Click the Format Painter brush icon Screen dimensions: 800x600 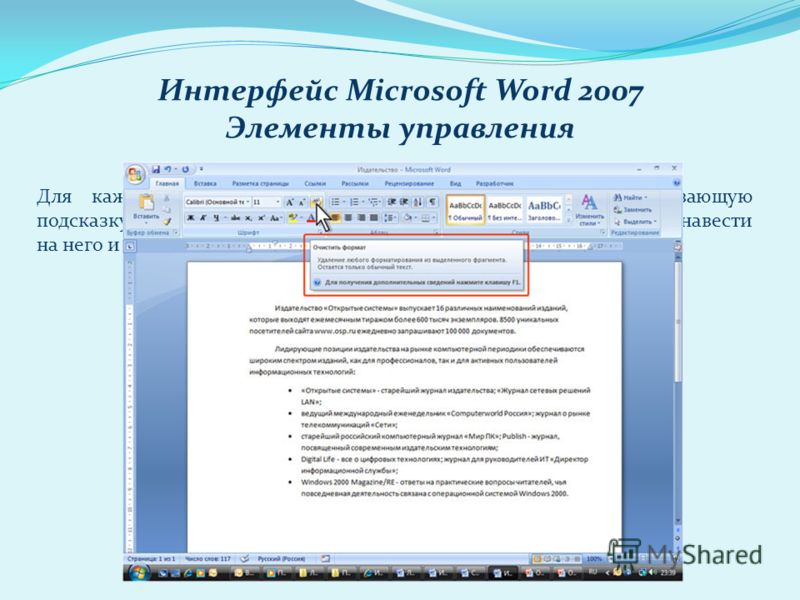tap(167, 221)
